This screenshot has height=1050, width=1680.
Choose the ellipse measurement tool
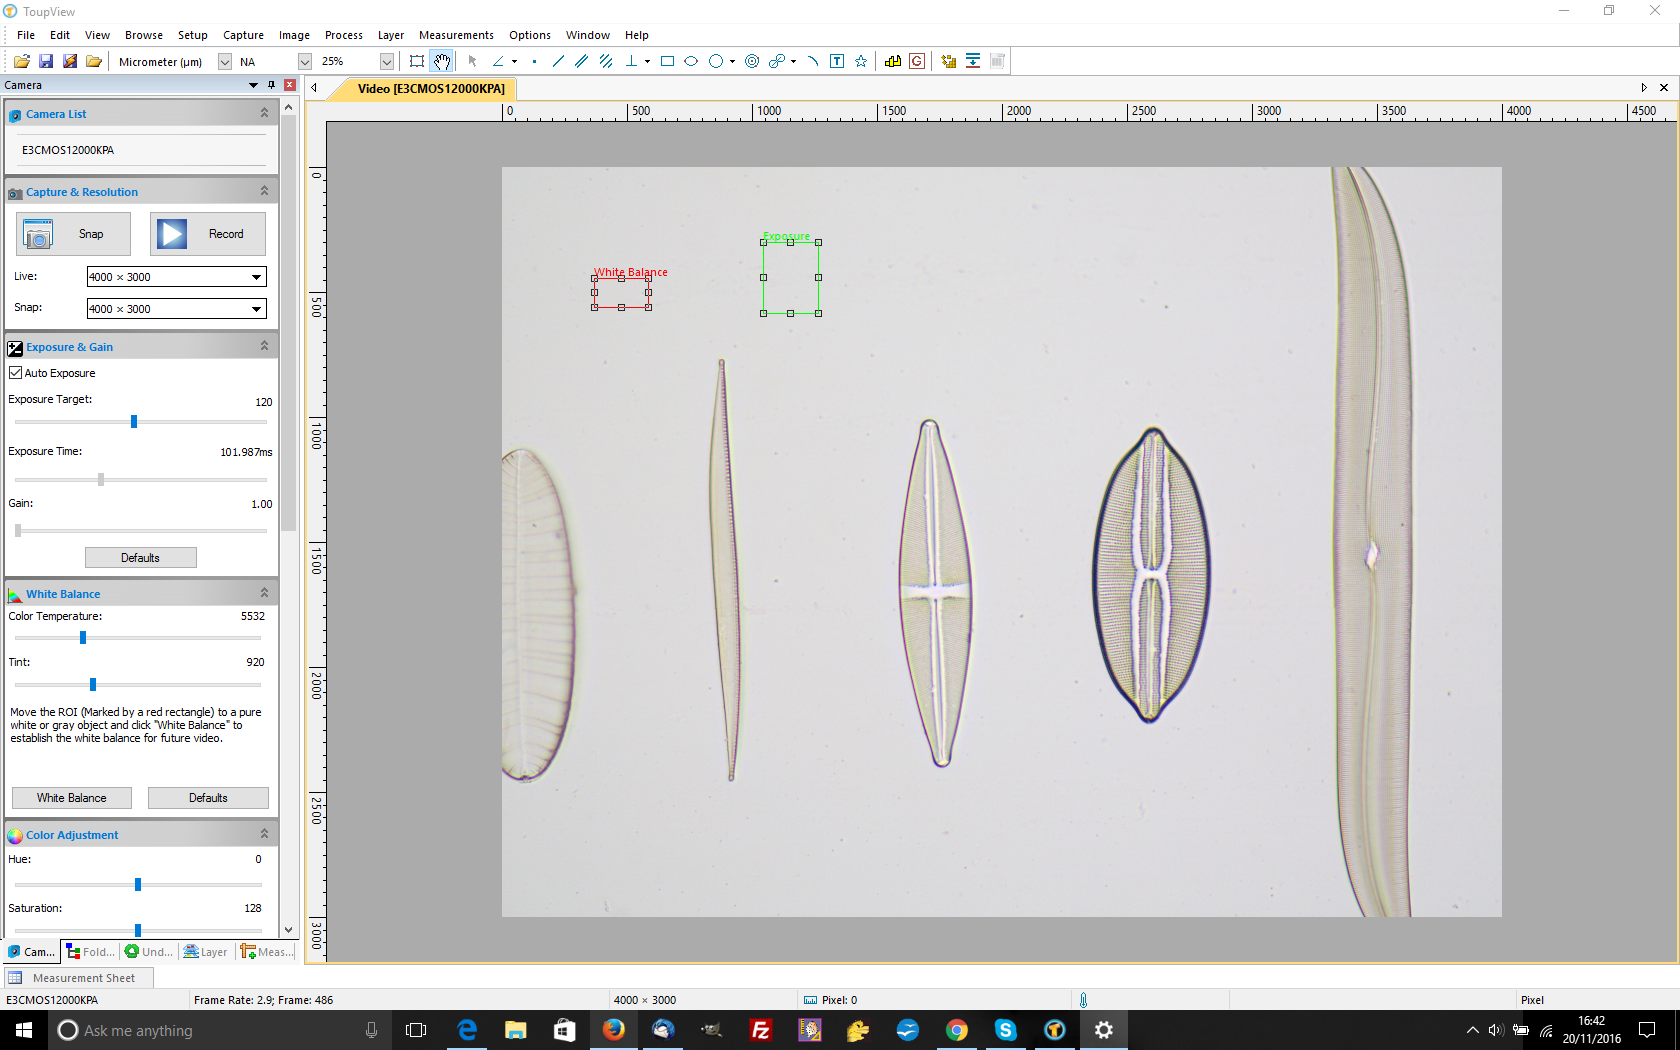click(691, 61)
